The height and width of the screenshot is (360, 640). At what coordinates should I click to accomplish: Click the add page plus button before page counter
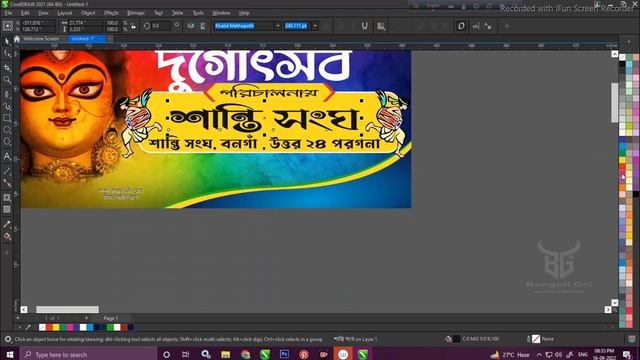tap(18, 318)
